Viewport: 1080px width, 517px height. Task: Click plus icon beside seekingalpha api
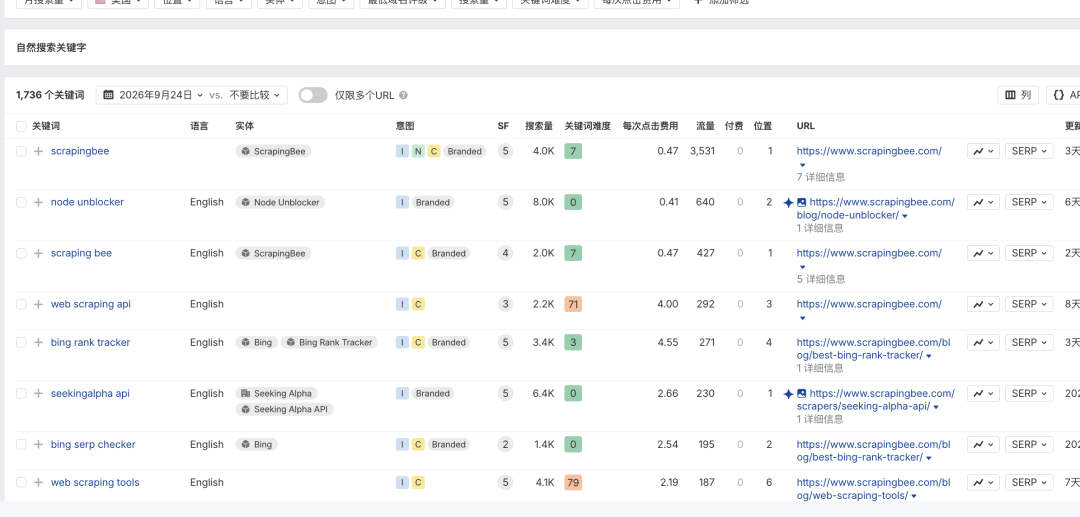[39, 394]
